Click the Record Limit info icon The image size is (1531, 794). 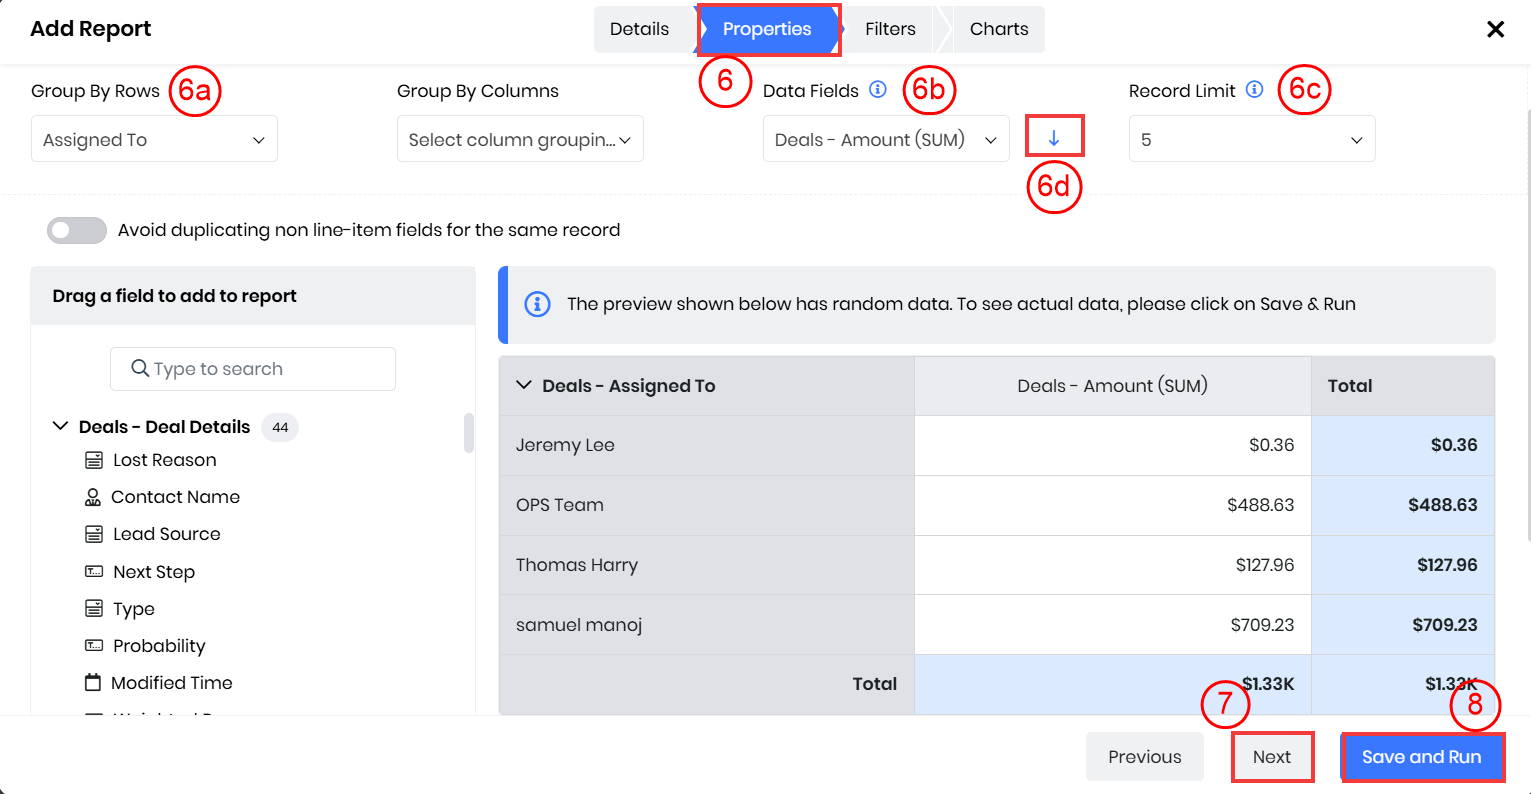tap(1254, 89)
